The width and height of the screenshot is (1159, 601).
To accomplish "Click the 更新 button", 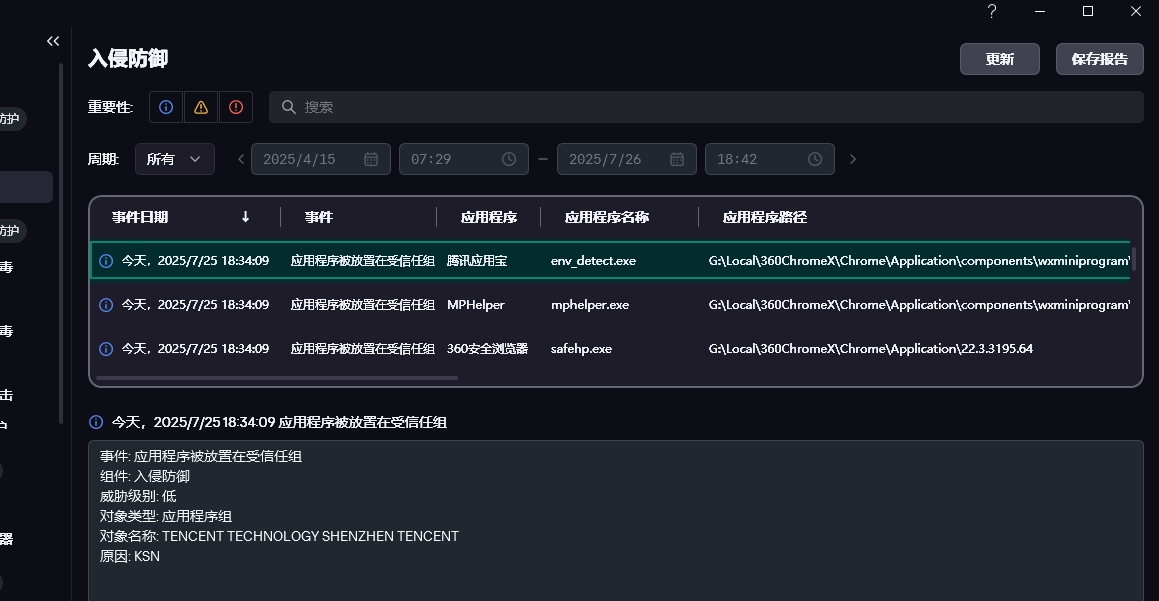I will 999,59.
